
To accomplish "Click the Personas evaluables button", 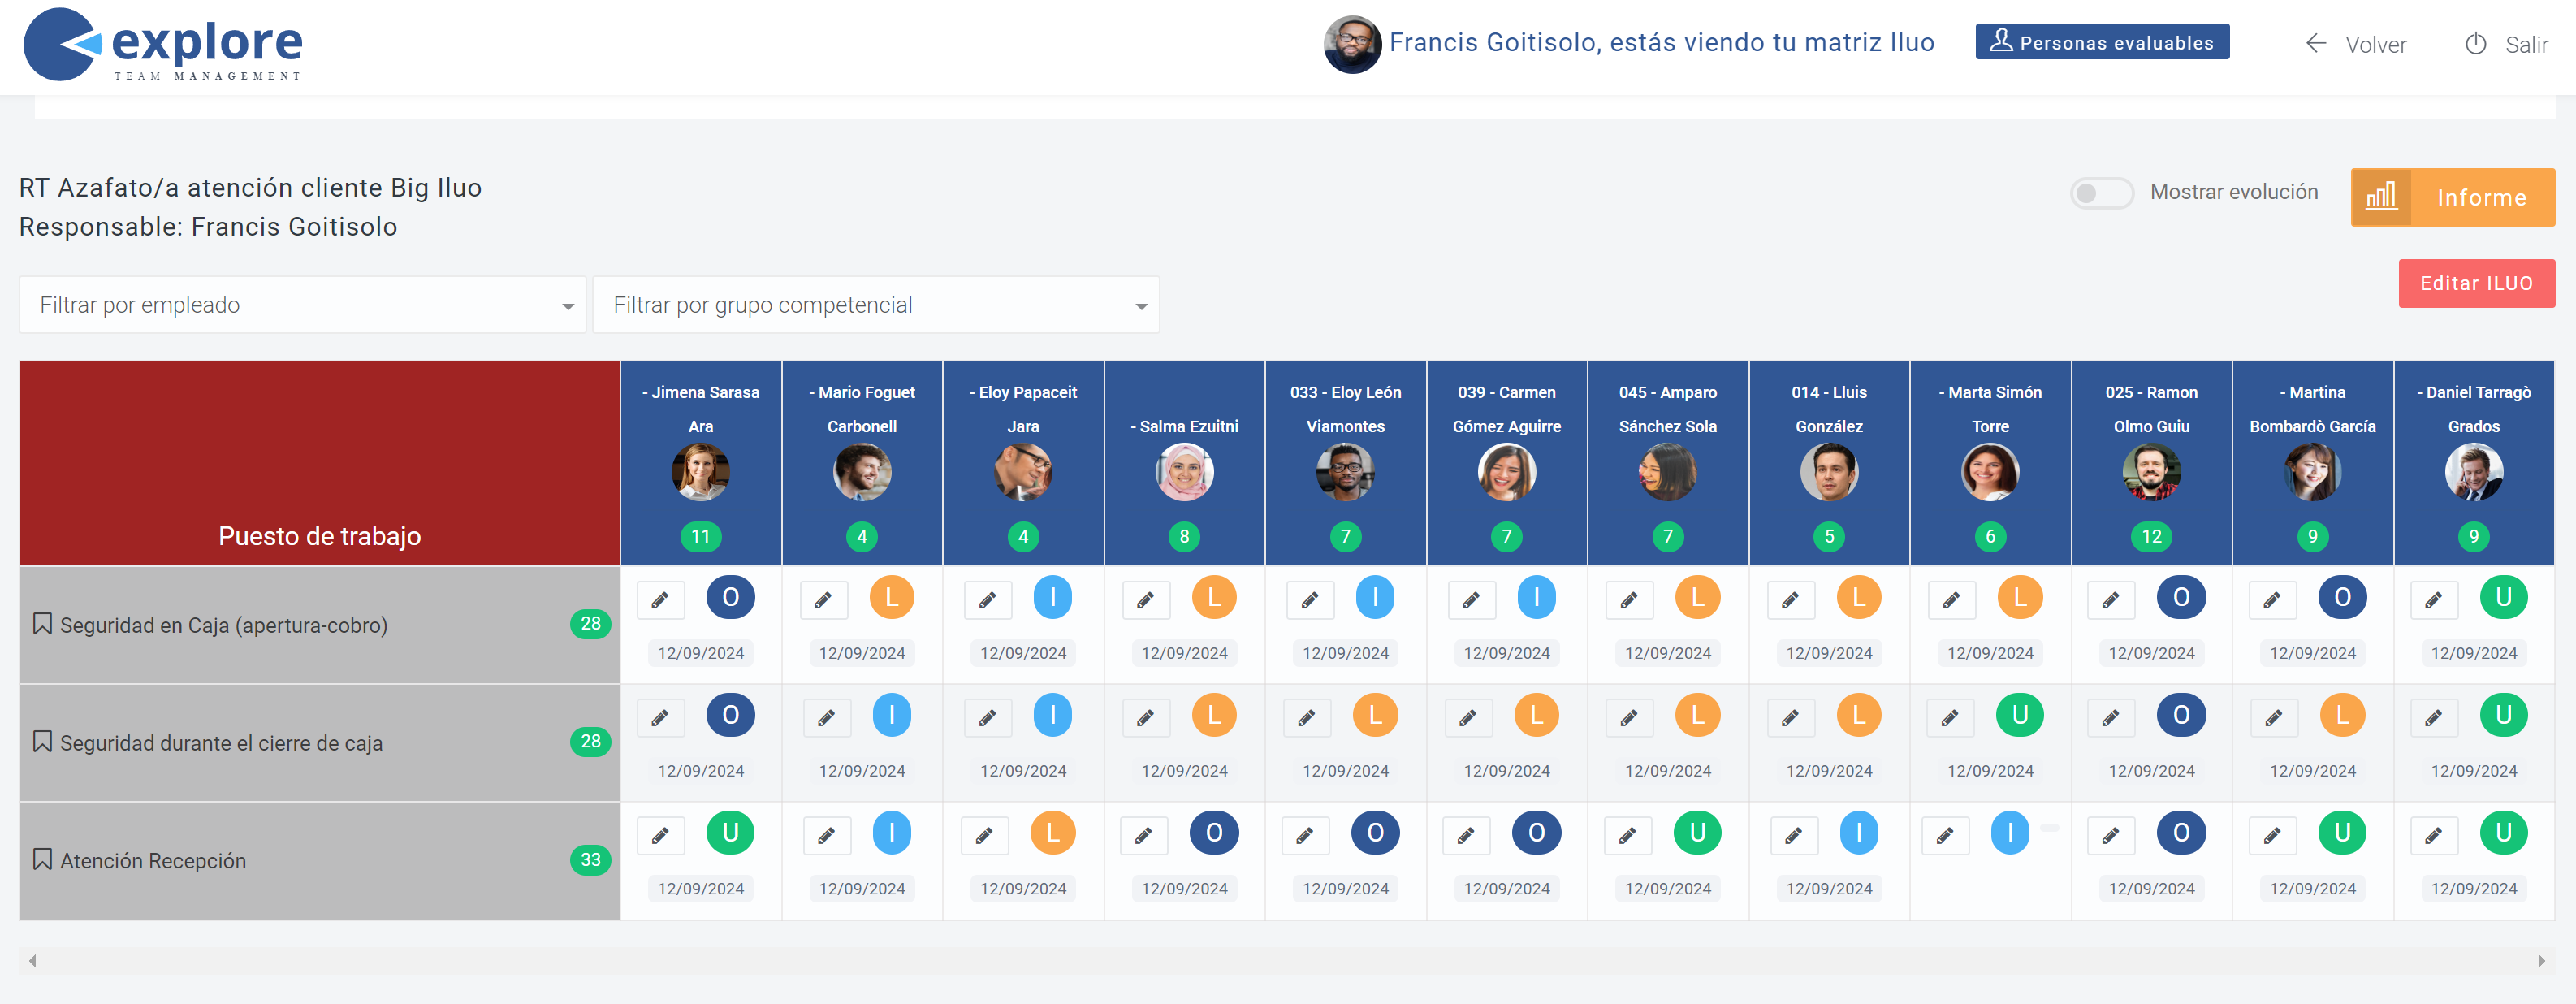I will tap(2102, 42).
